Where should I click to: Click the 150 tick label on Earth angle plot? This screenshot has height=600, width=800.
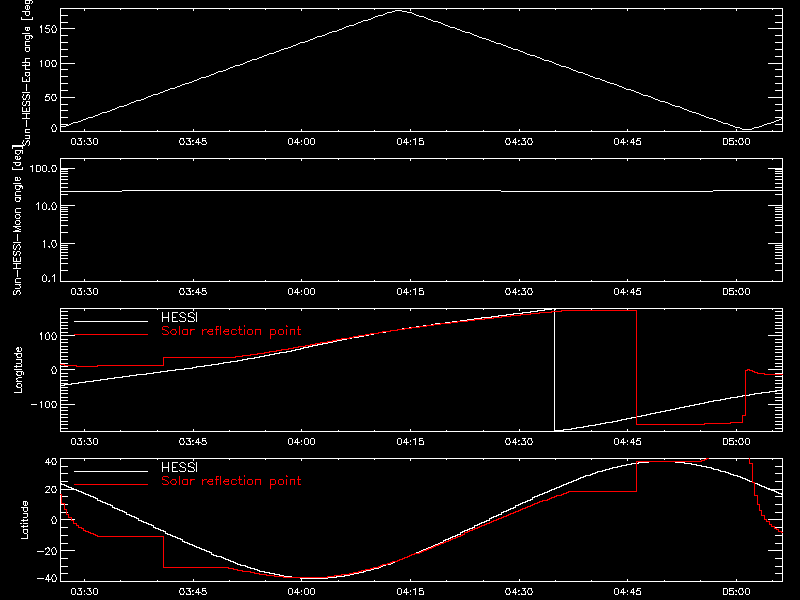48,29
